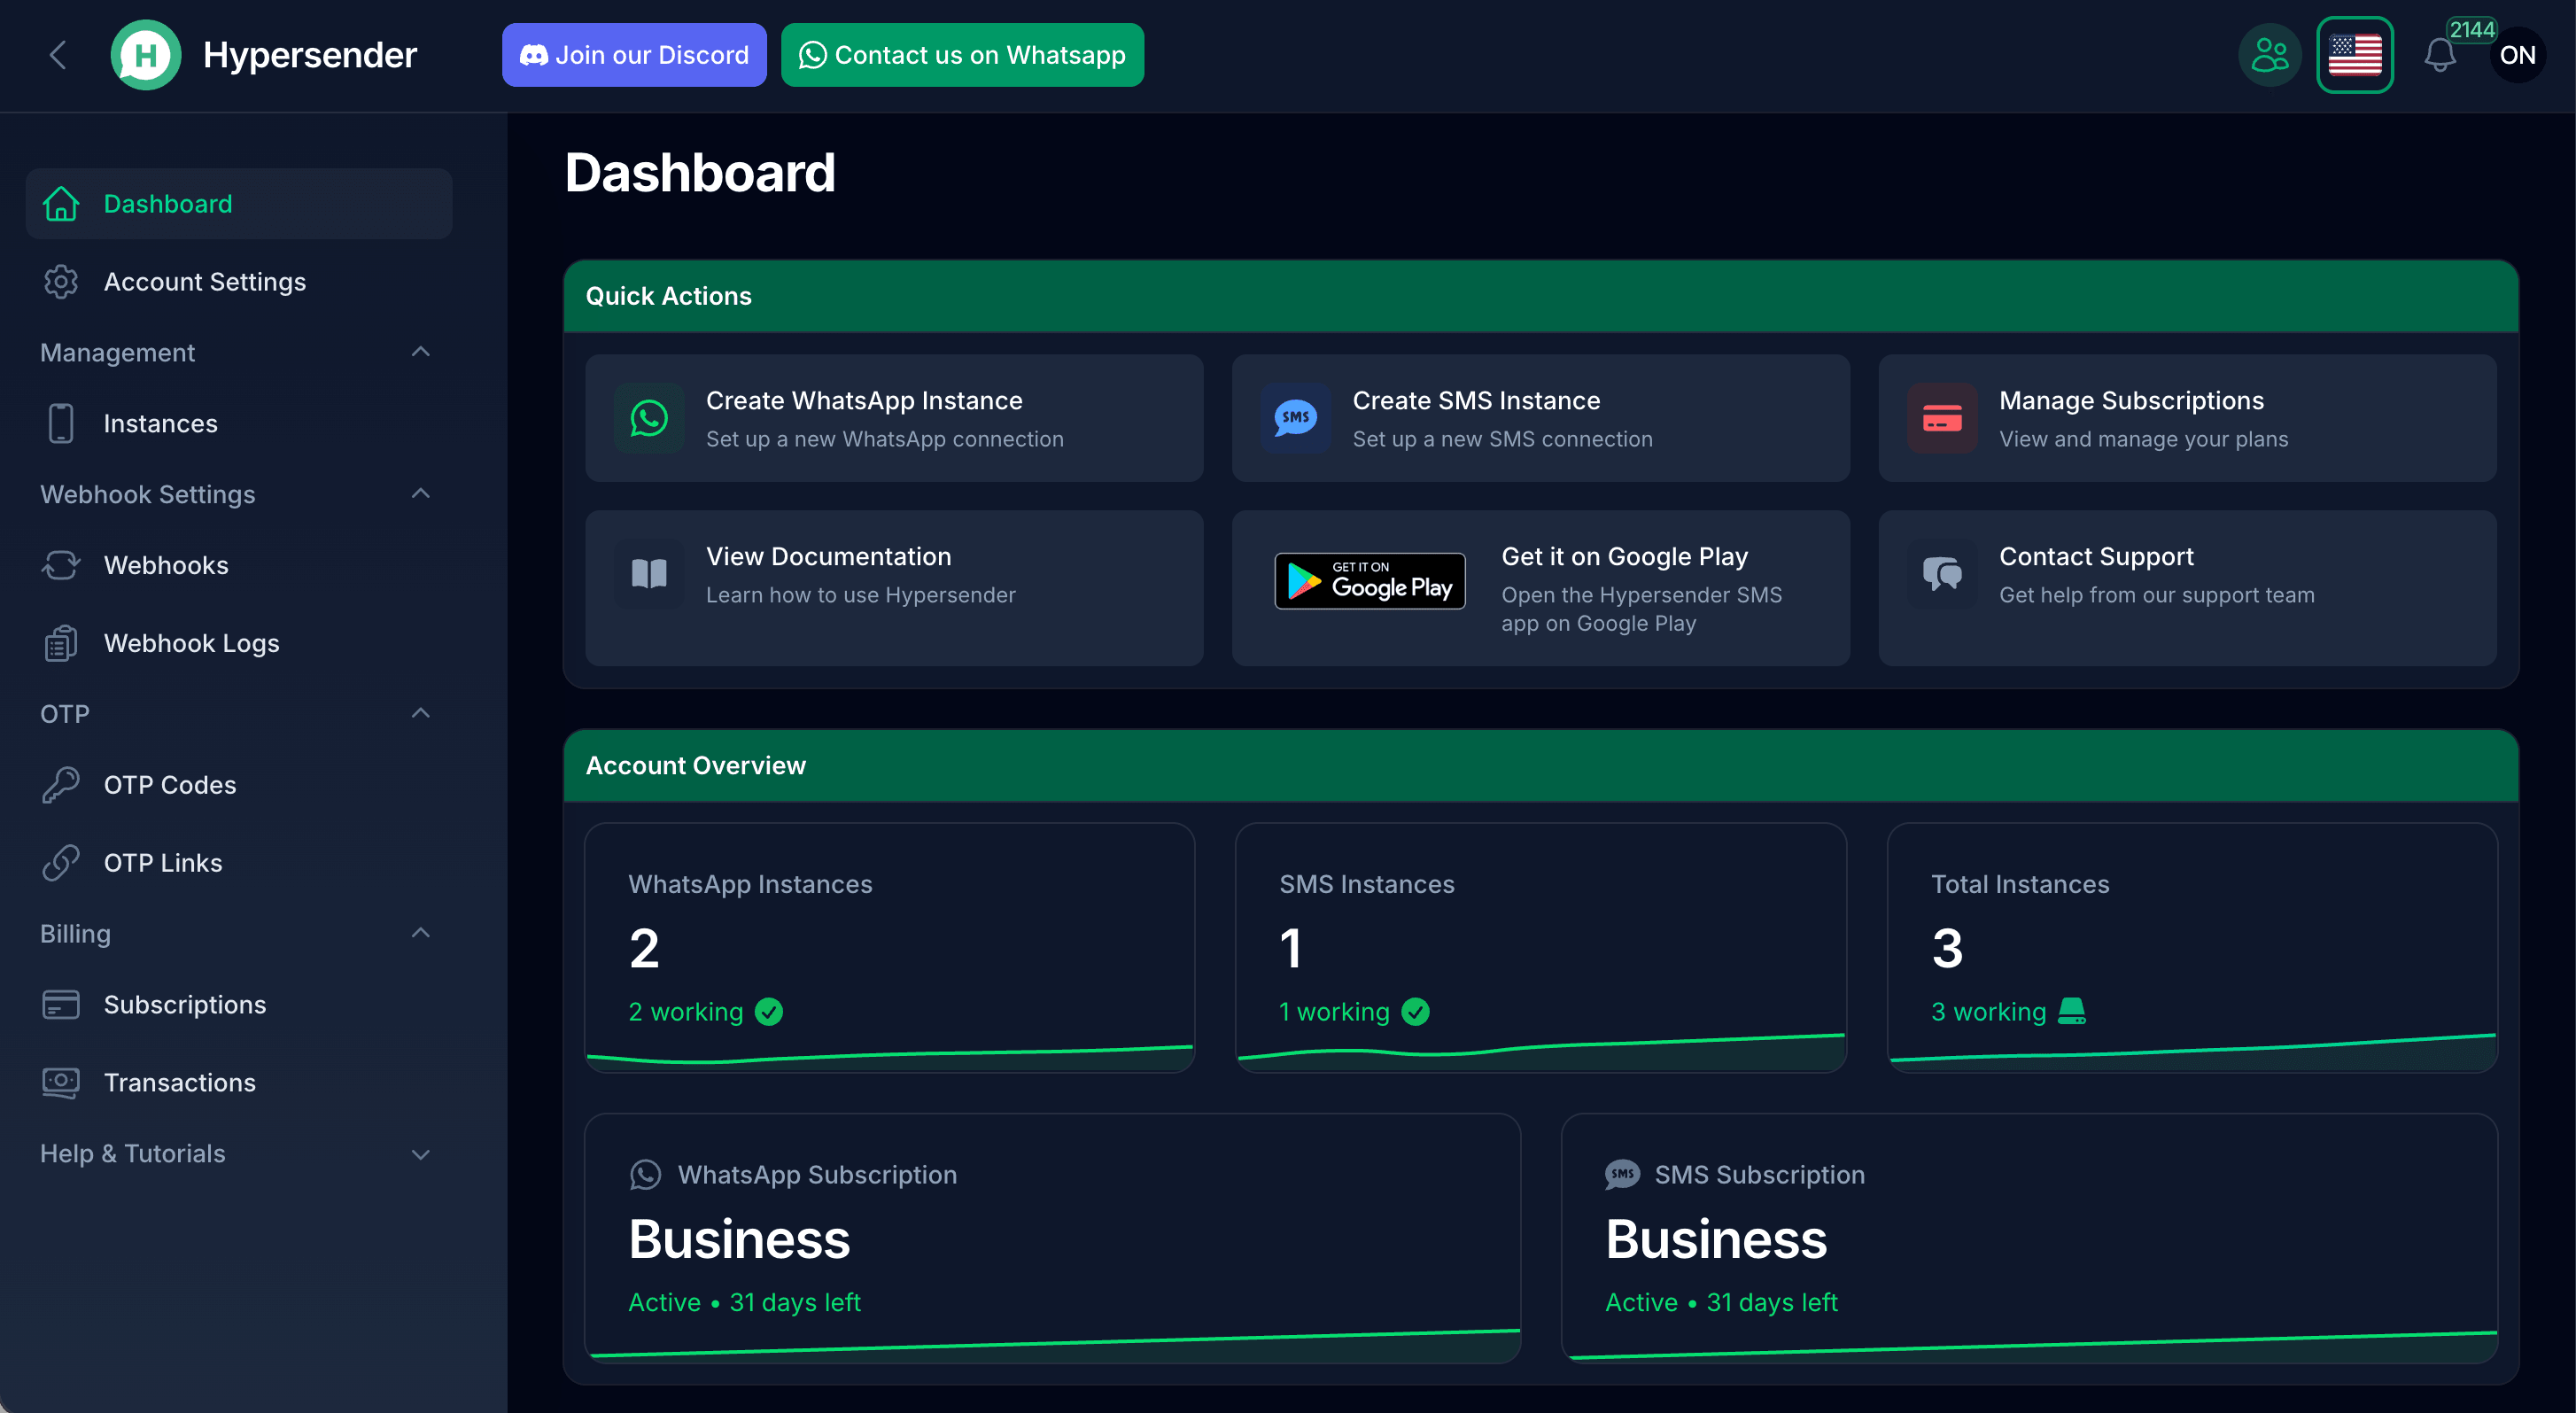Image resolution: width=2576 pixels, height=1413 pixels.
Task: Open OTP Links in the sidebar
Action: (239, 863)
